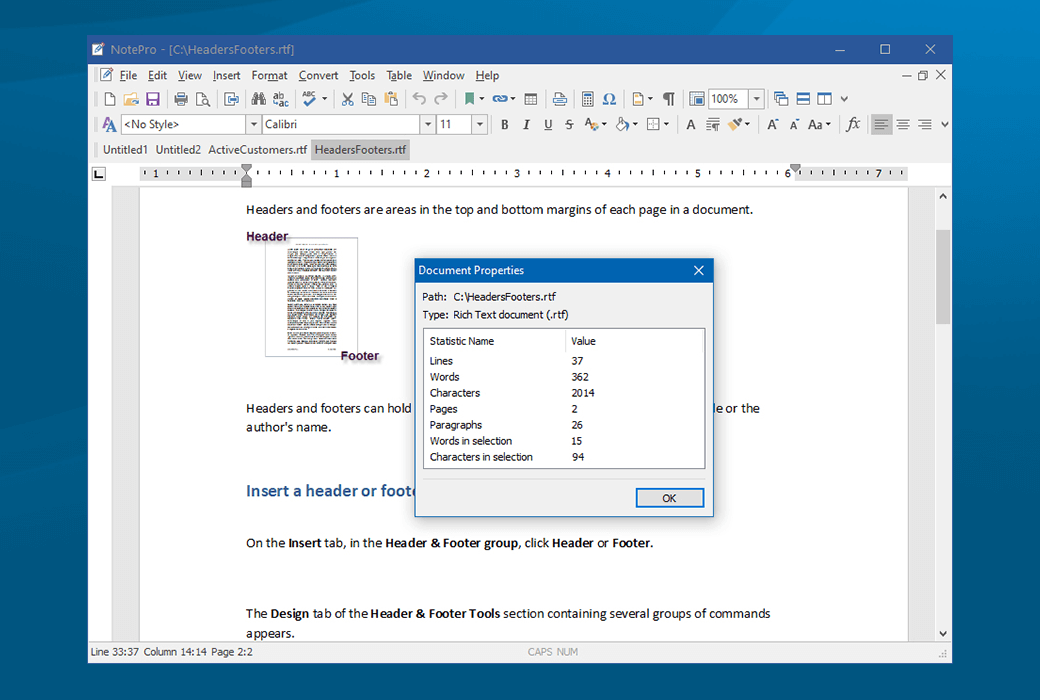
Task: Insert a table with the grid icon
Action: (531, 100)
